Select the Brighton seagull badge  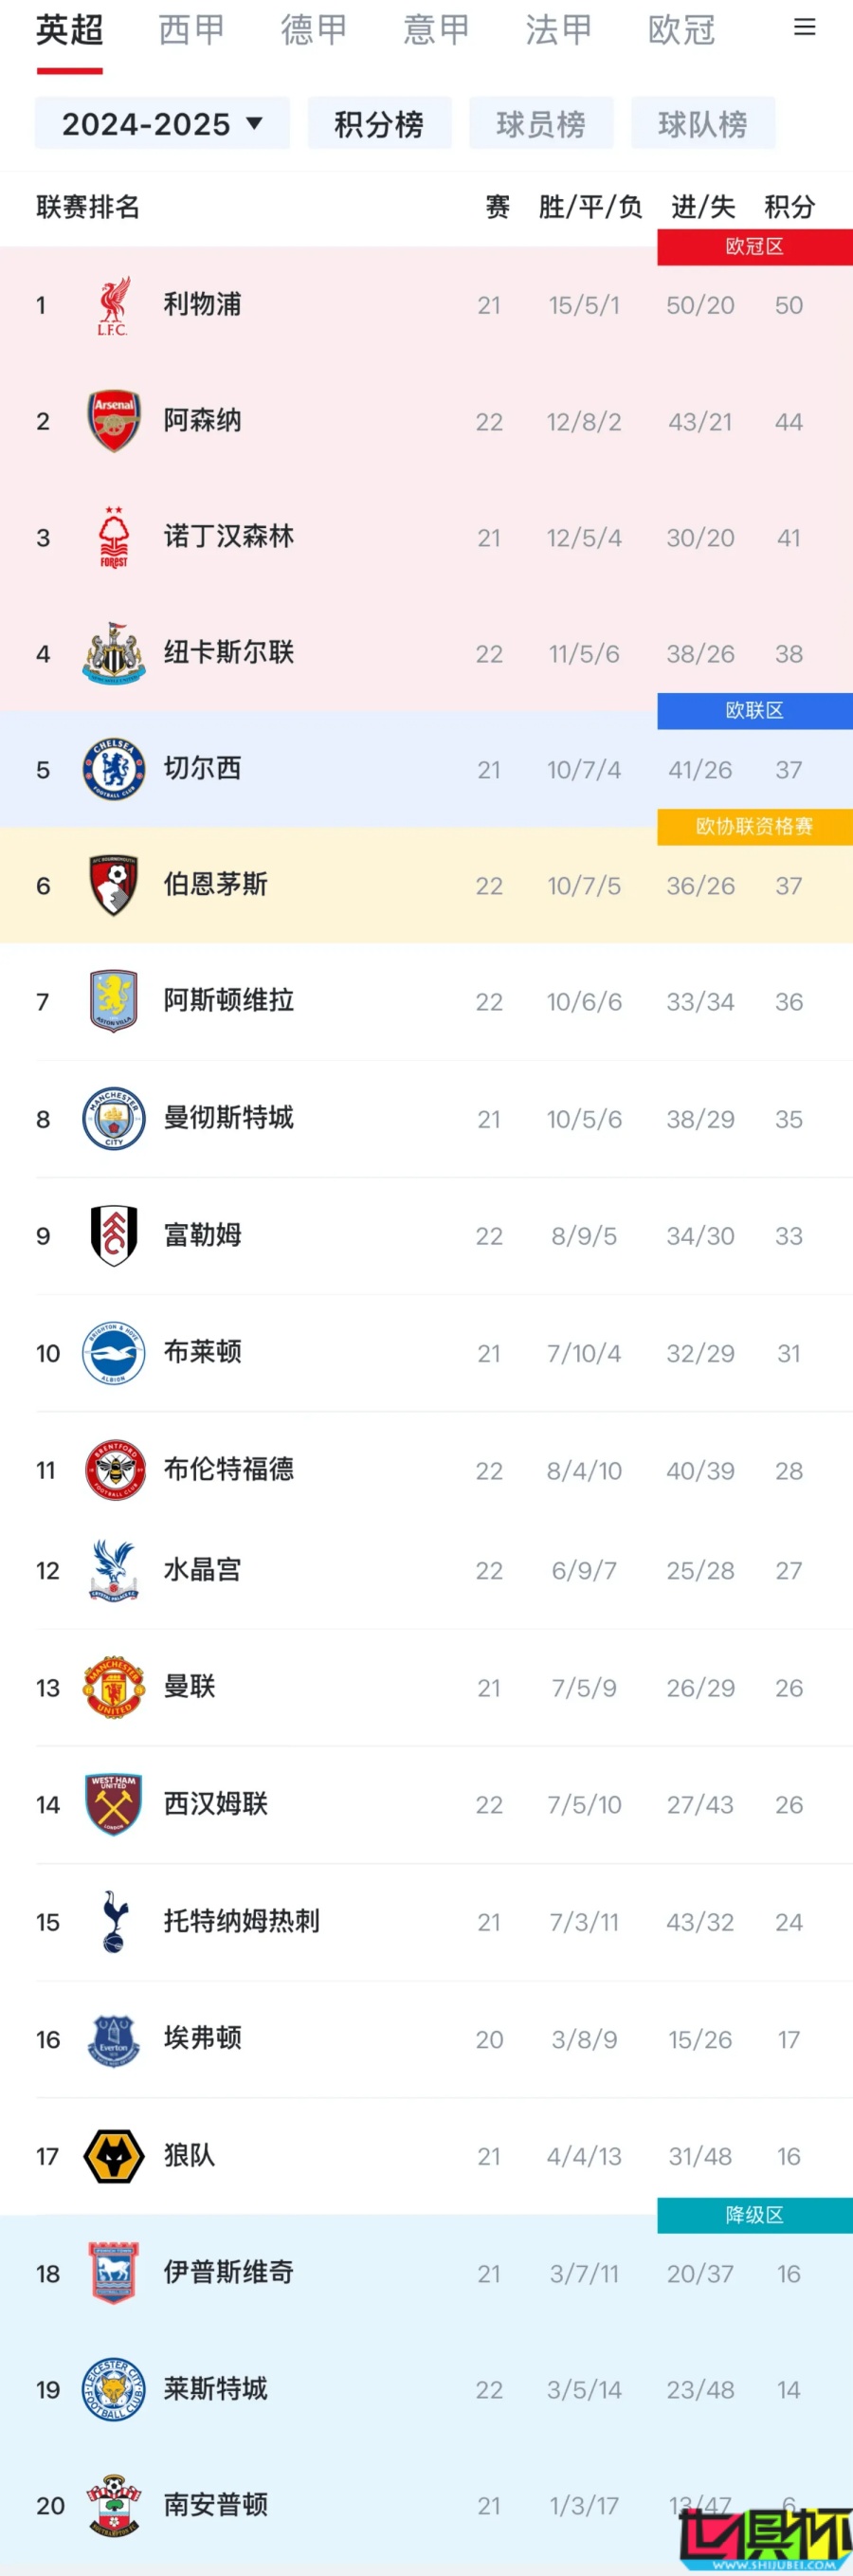113,1352
